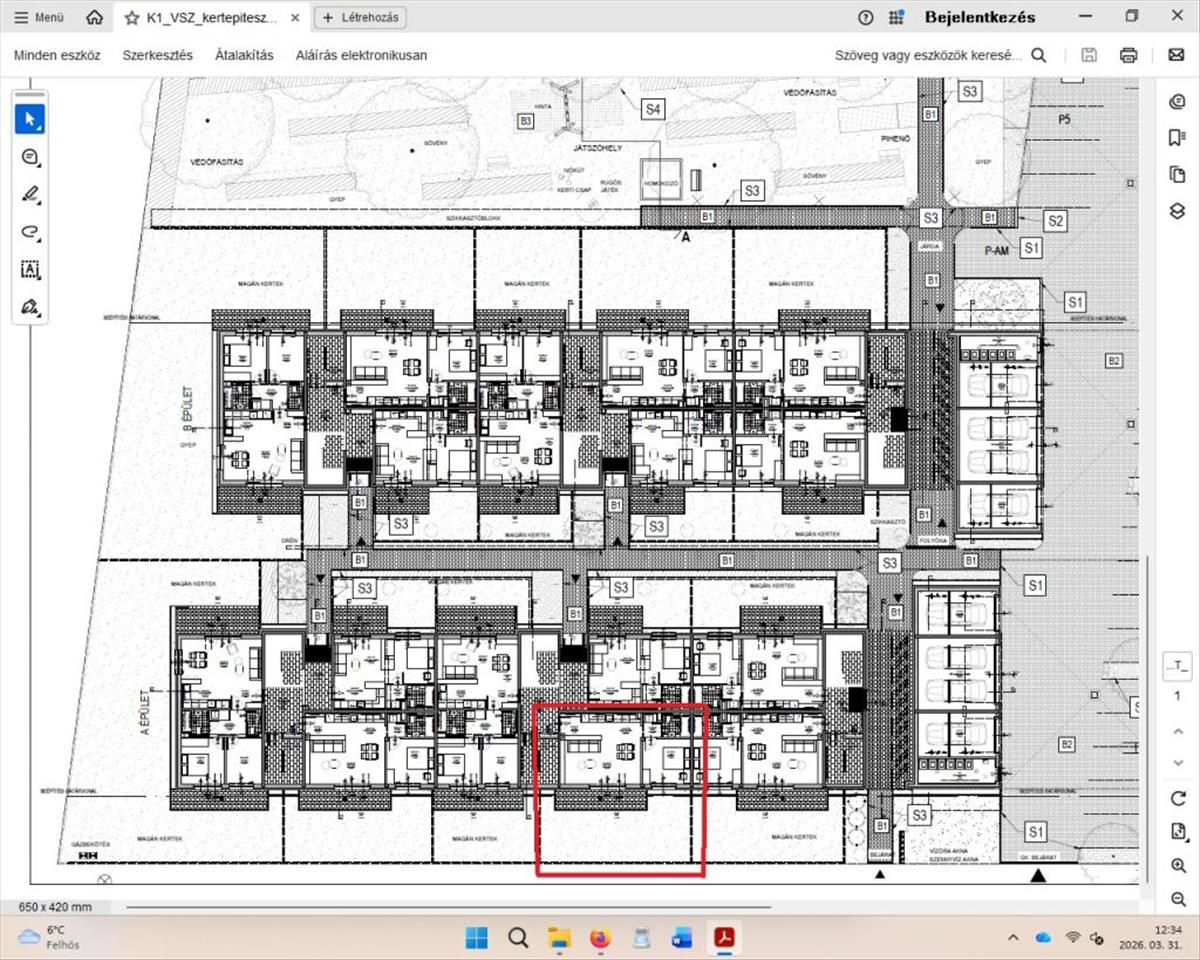Pick the freehand draw loop tool
Viewport: 1200px width, 960px height.
(30, 232)
